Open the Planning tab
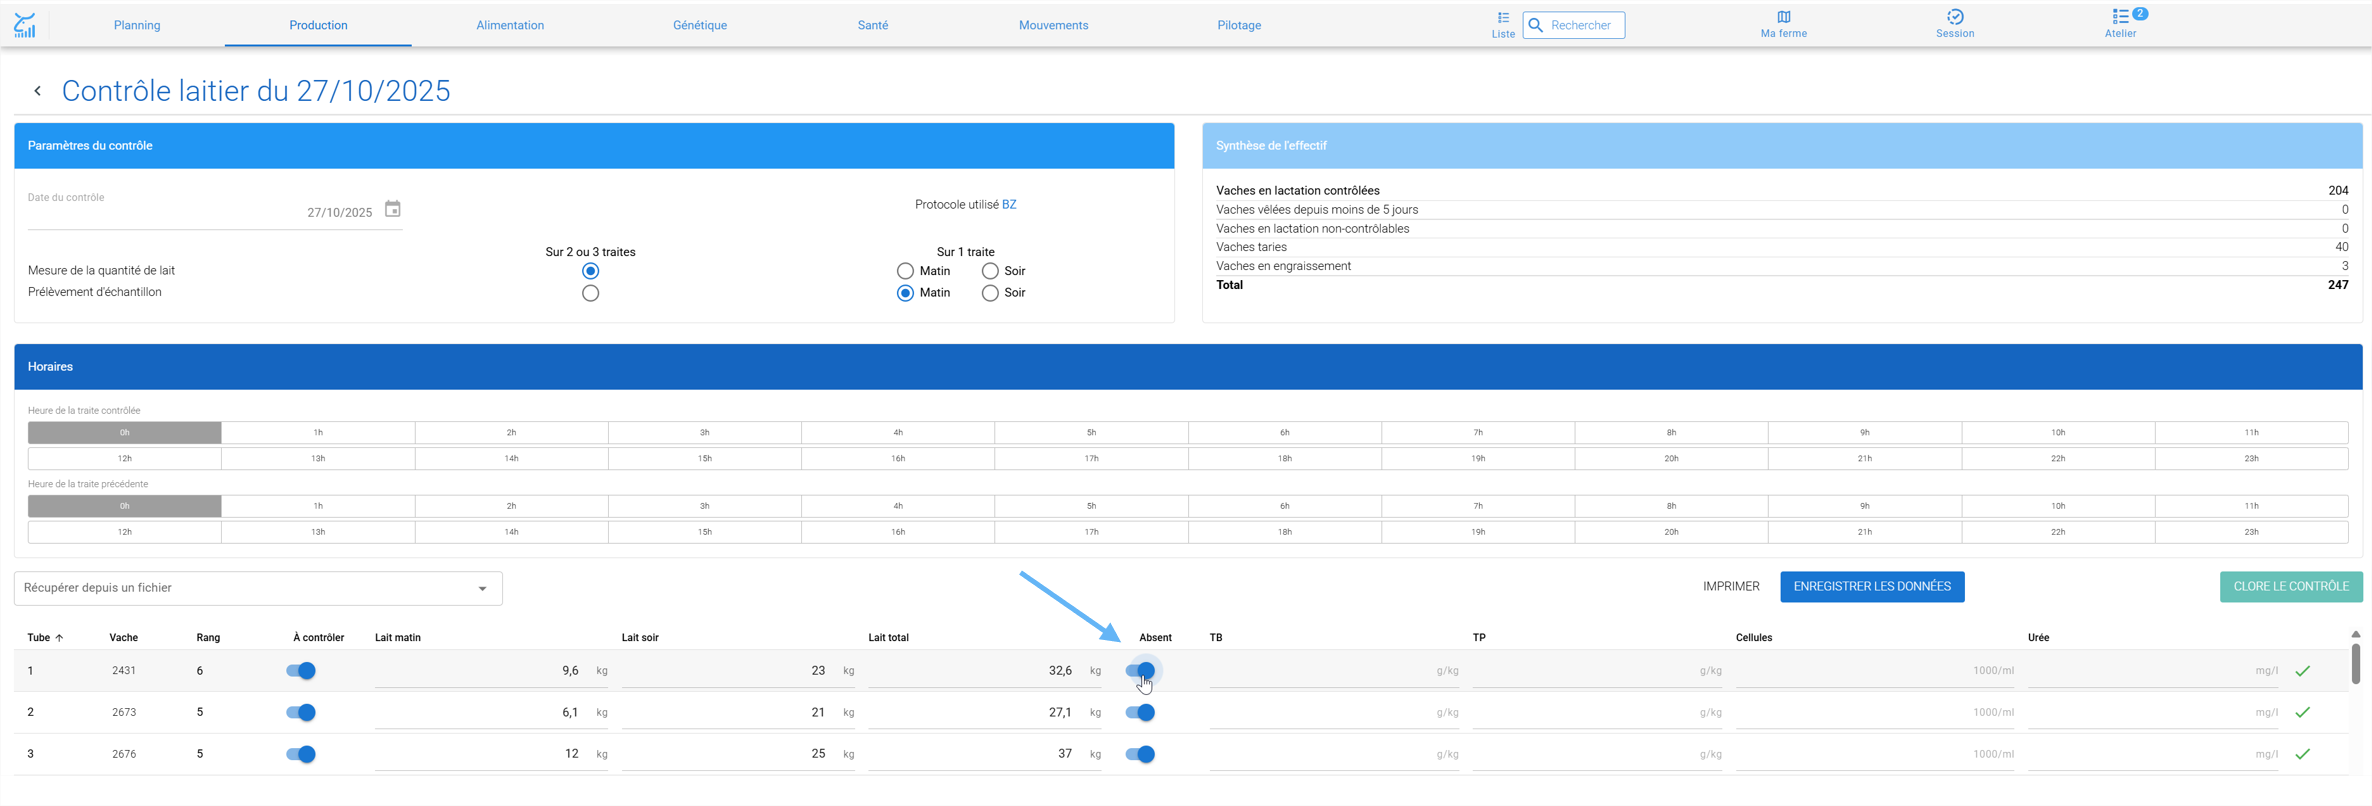Screen dimensions: 2372x806 [137, 25]
